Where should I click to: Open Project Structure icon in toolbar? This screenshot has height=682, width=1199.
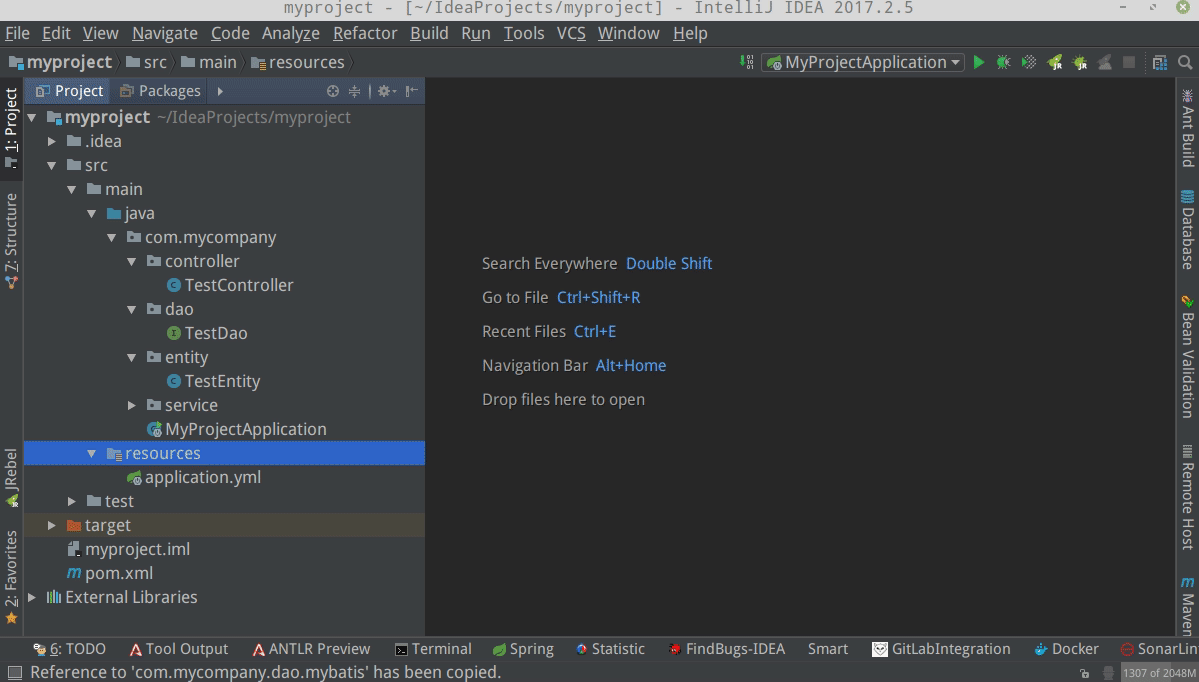tap(1160, 62)
